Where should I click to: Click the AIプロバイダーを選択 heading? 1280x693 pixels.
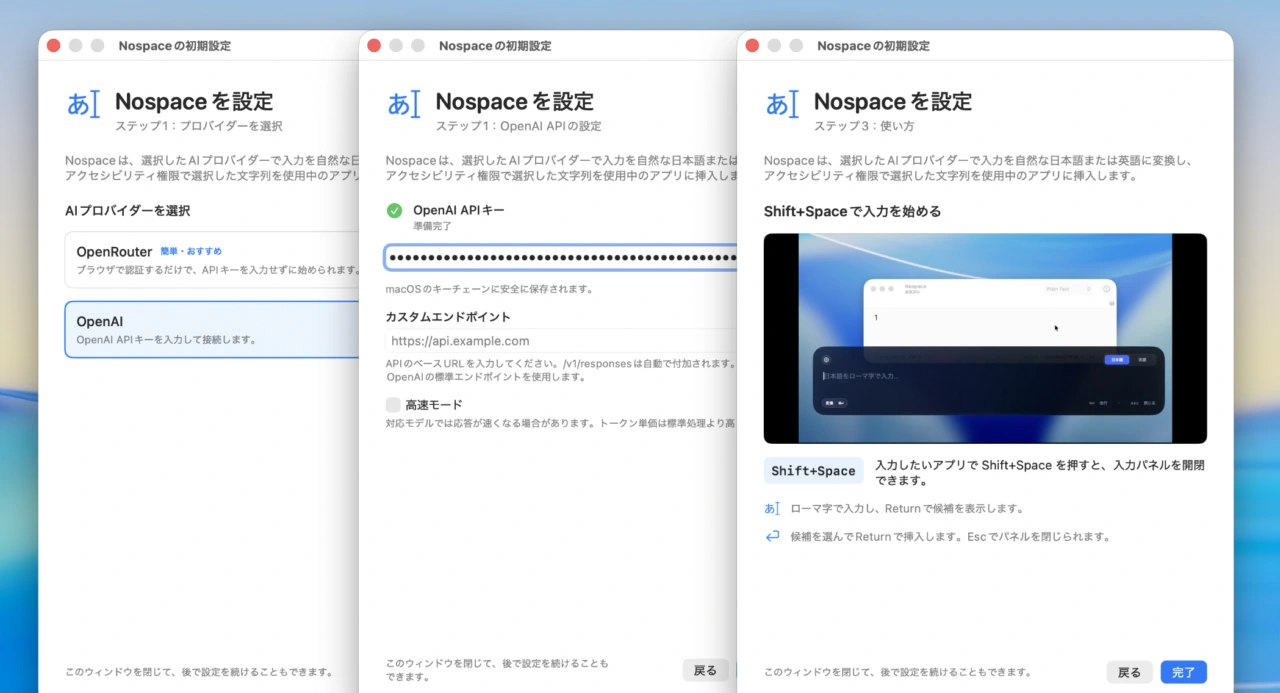point(128,211)
